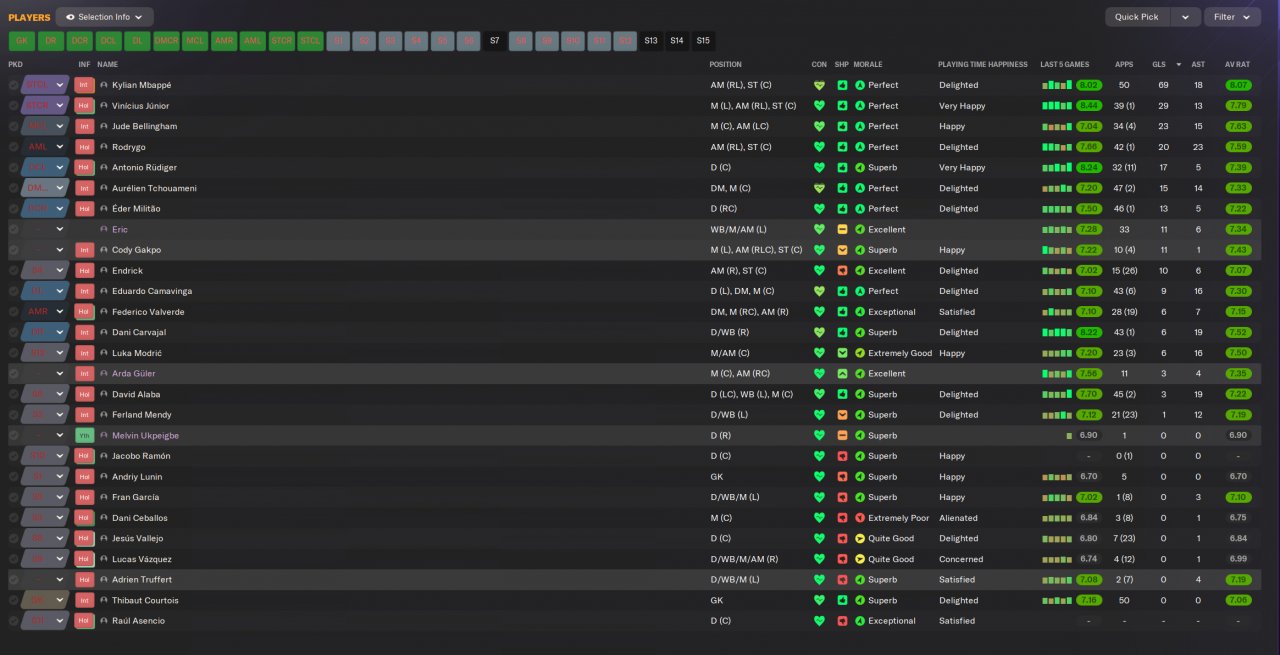
Task: Click Kylian Mbappé's last 5 games form bars
Action: (x=1056, y=85)
